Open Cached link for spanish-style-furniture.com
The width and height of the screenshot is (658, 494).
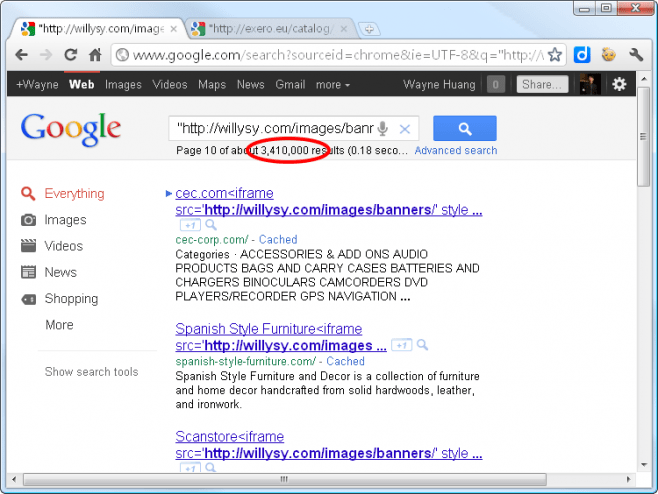pos(345,361)
